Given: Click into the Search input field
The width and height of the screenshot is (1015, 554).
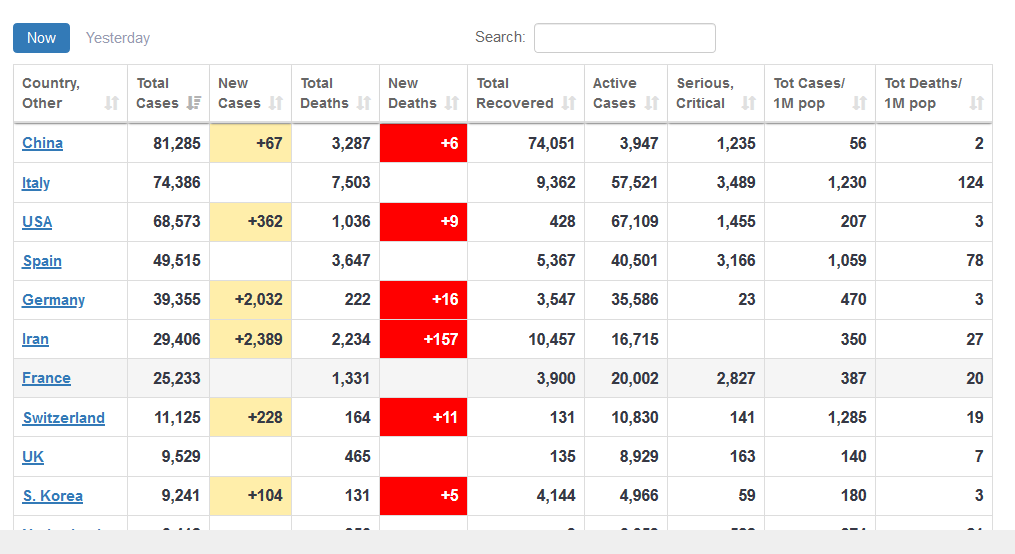Looking at the screenshot, I should tap(624, 38).
